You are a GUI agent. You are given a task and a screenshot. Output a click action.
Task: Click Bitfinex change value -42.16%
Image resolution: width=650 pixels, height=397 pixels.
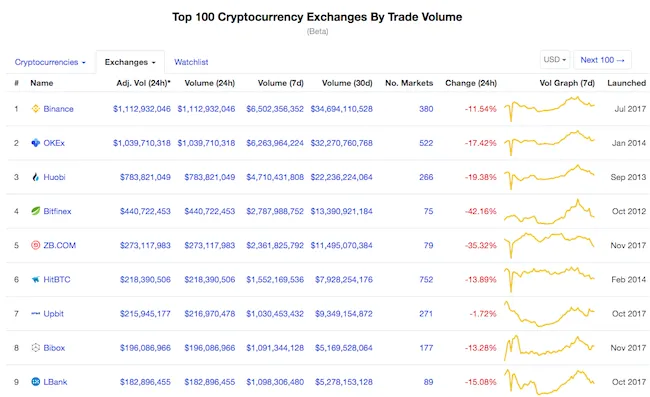[x=480, y=211]
